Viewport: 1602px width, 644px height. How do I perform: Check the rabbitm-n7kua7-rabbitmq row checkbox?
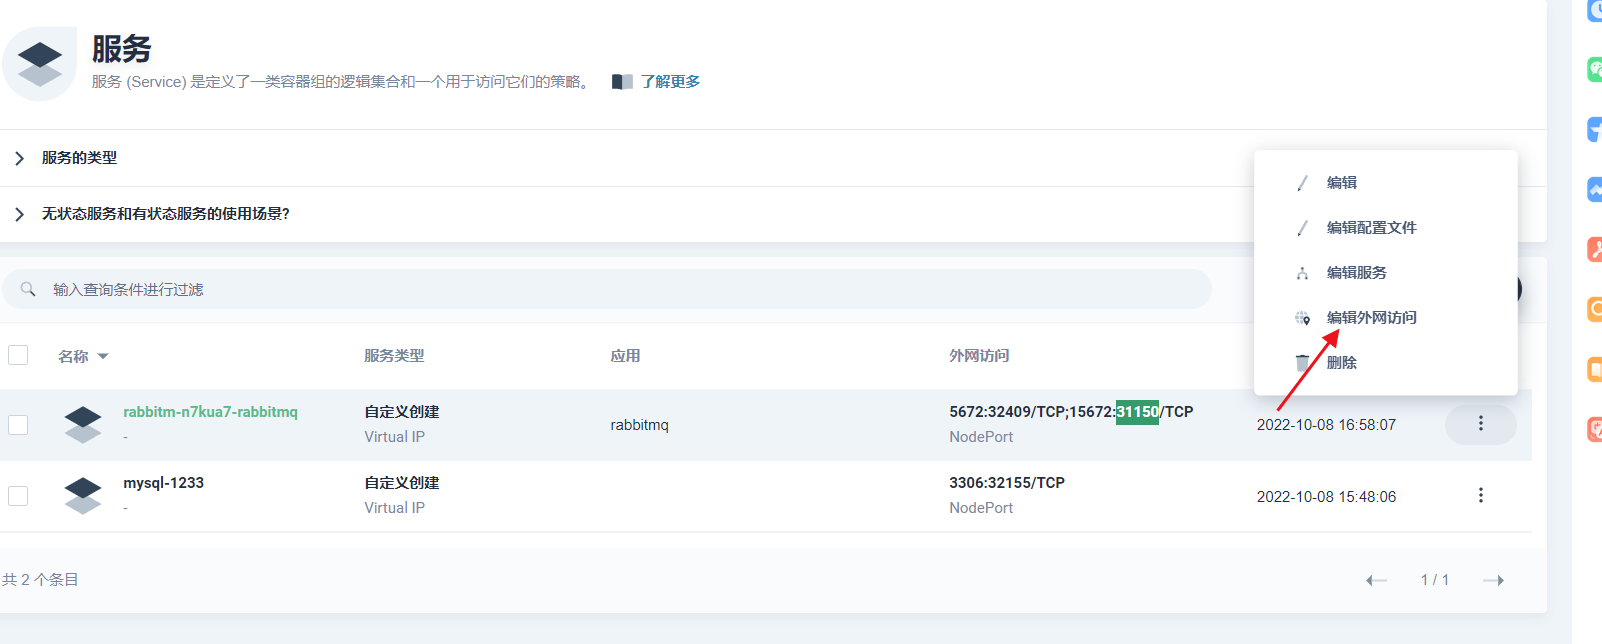(18, 425)
